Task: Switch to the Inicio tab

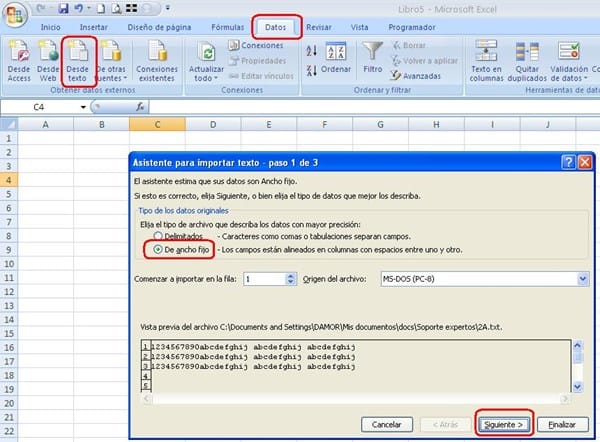Action: point(51,27)
